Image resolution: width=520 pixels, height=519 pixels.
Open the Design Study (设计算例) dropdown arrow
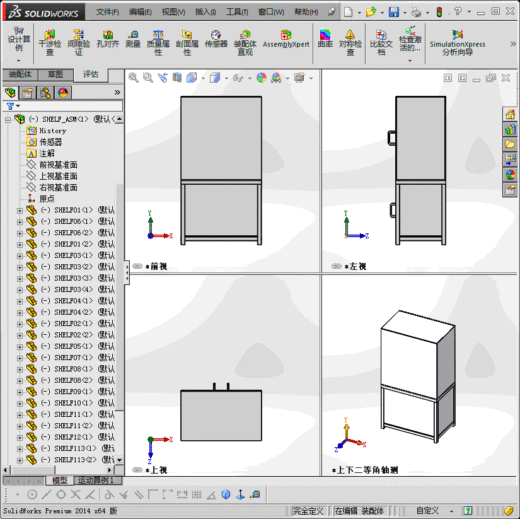coord(19,61)
